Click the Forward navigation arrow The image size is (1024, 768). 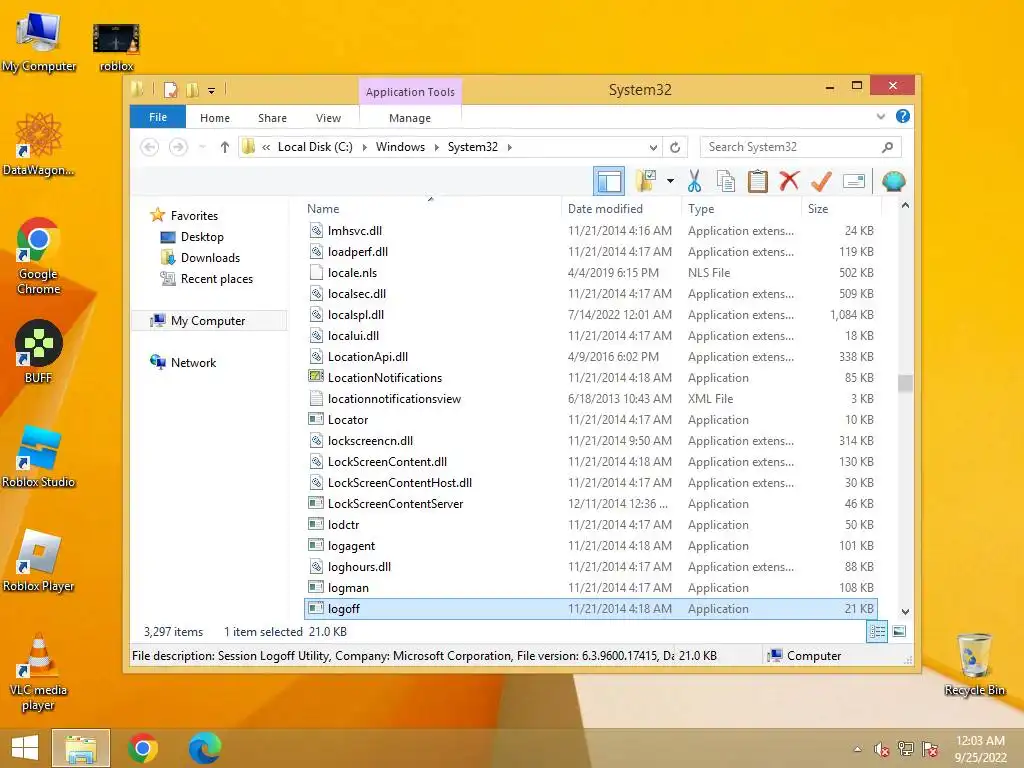(x=178, y=147)
